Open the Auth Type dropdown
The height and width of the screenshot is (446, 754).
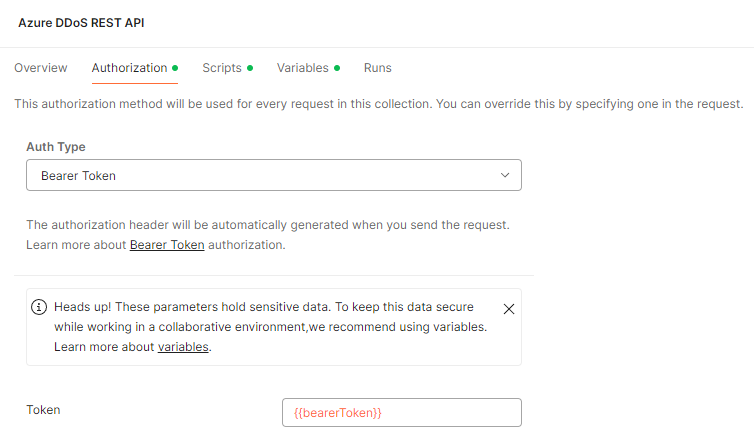point(274,175)
